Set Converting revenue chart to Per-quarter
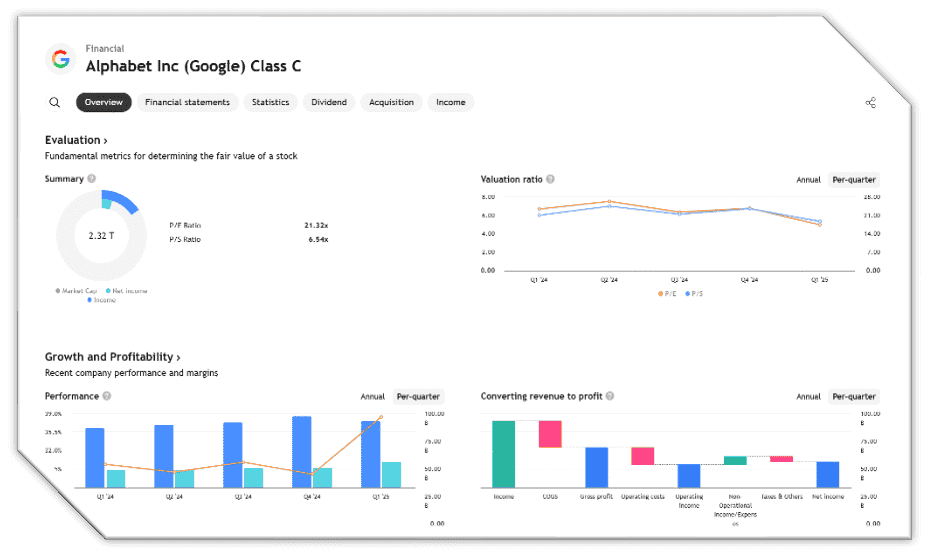Viewport: 928px width, 556px height. click(853, 397)
